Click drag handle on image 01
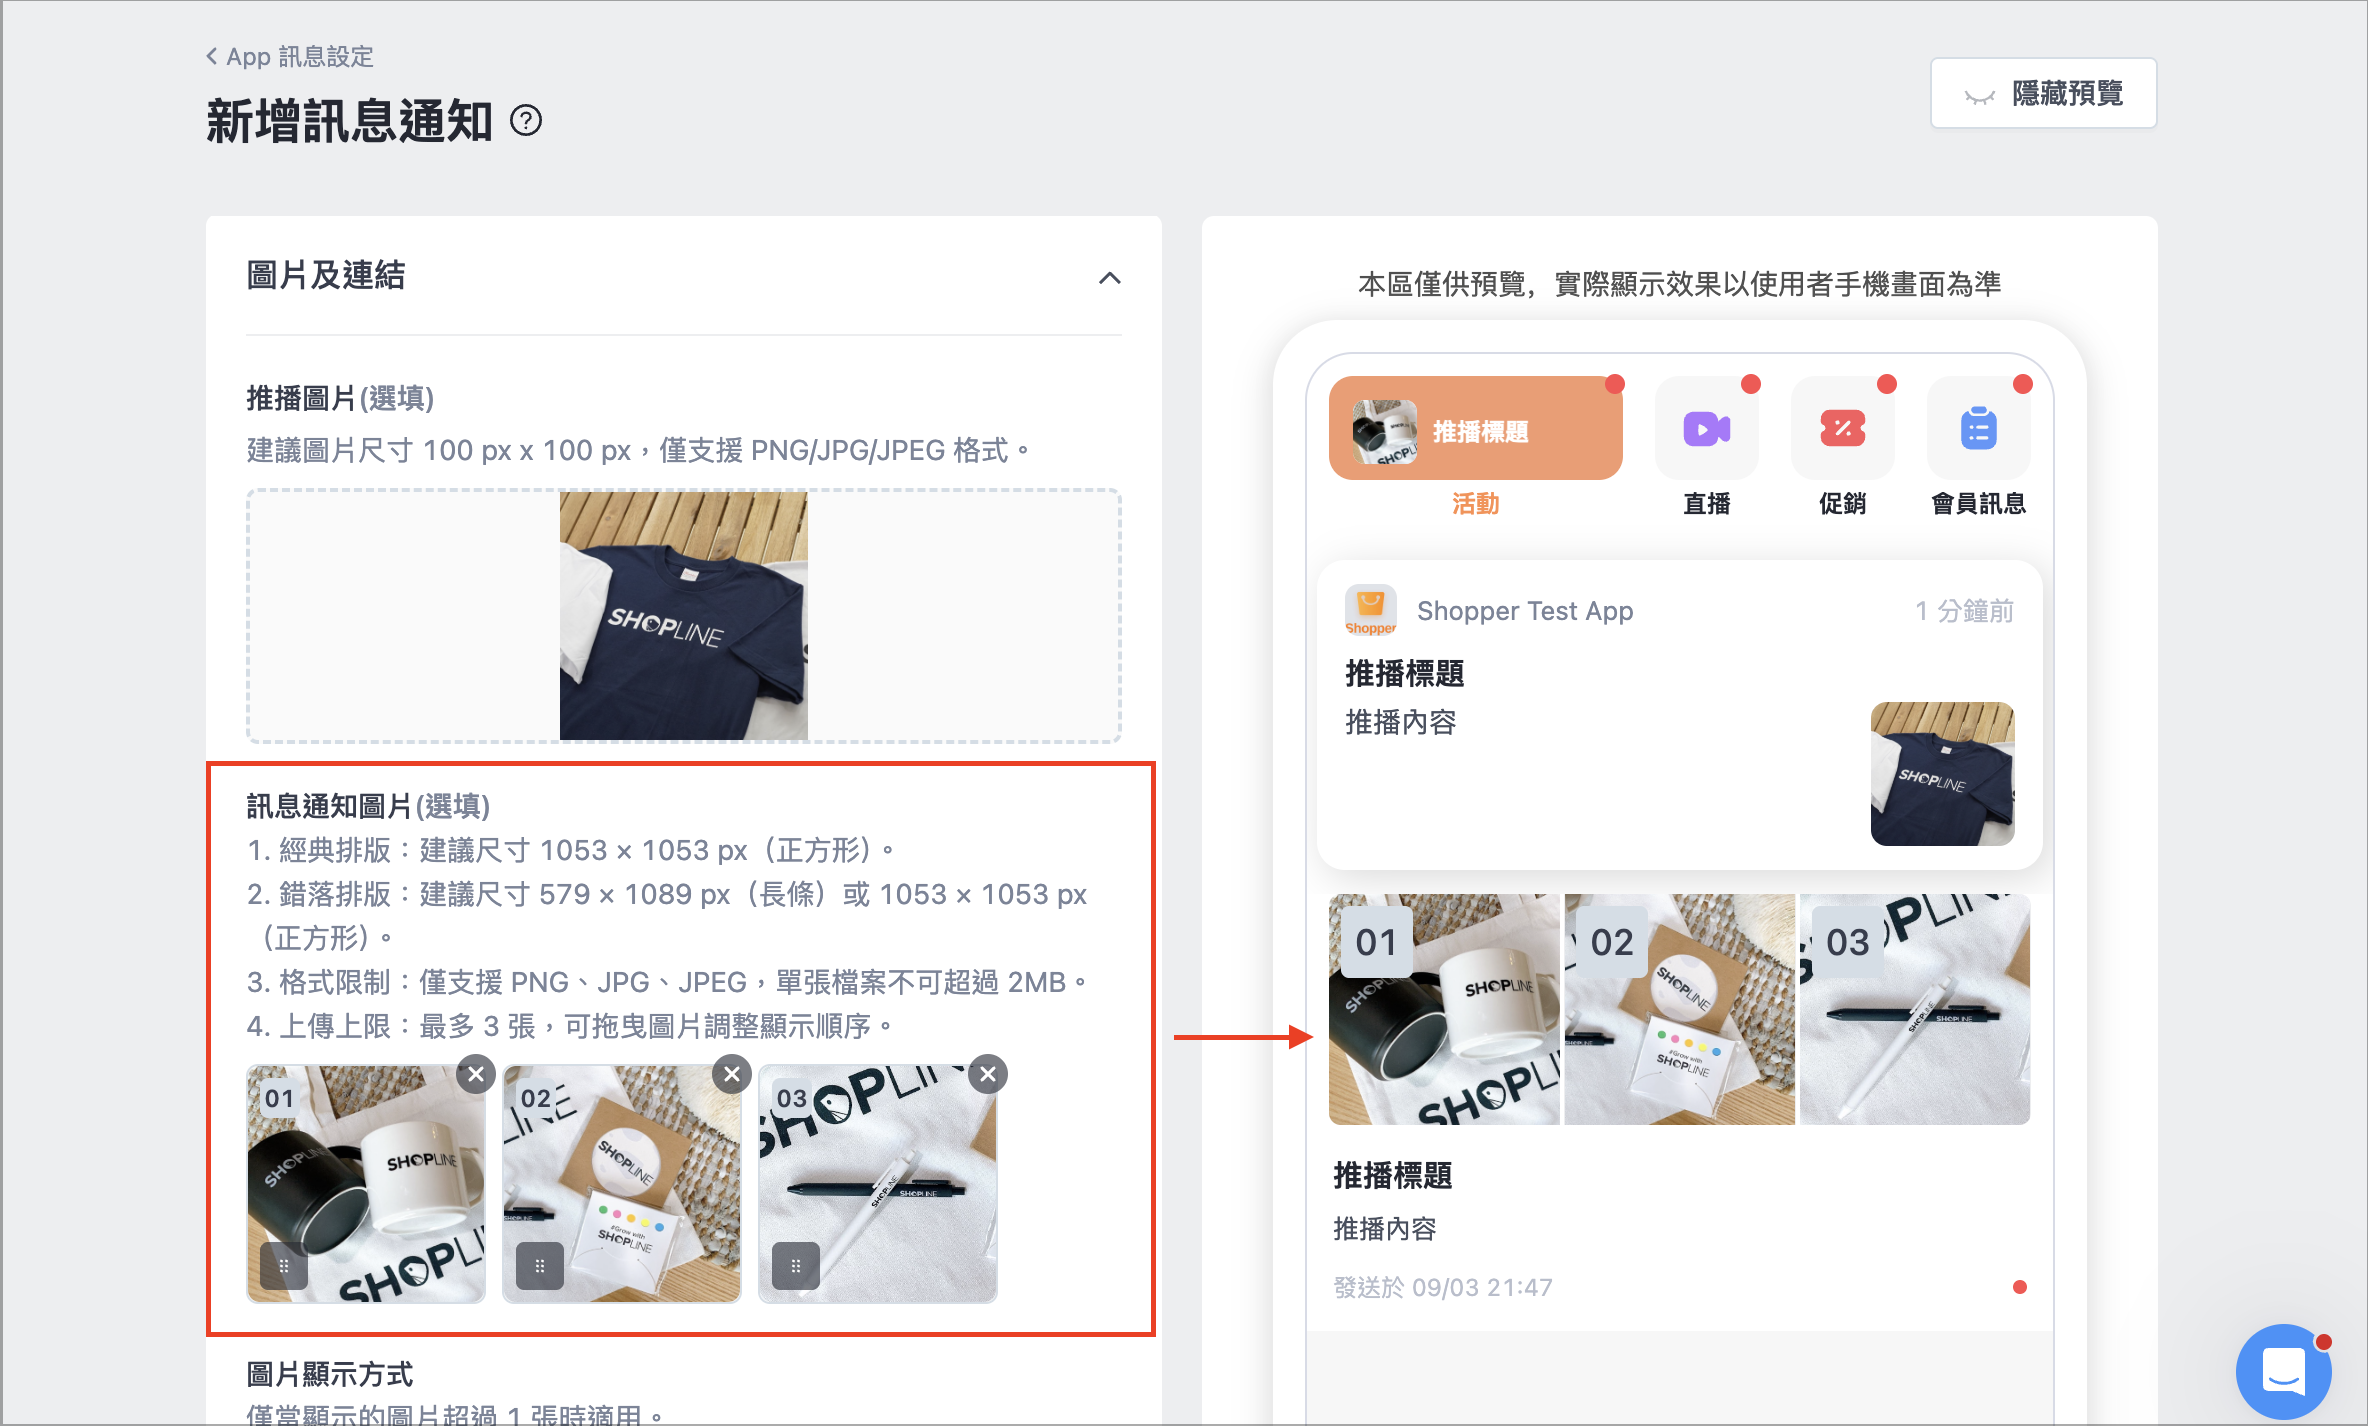Viewport: 2368px width, 1426px height. click(x=284, y=1266)
